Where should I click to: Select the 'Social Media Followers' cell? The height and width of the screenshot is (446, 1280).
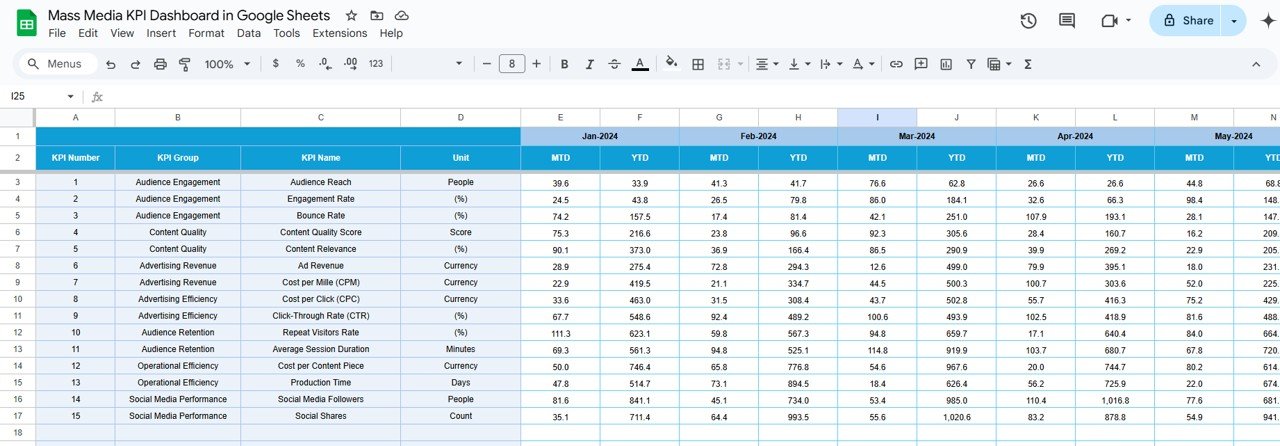pyautogui.click(x=321, y=399)
